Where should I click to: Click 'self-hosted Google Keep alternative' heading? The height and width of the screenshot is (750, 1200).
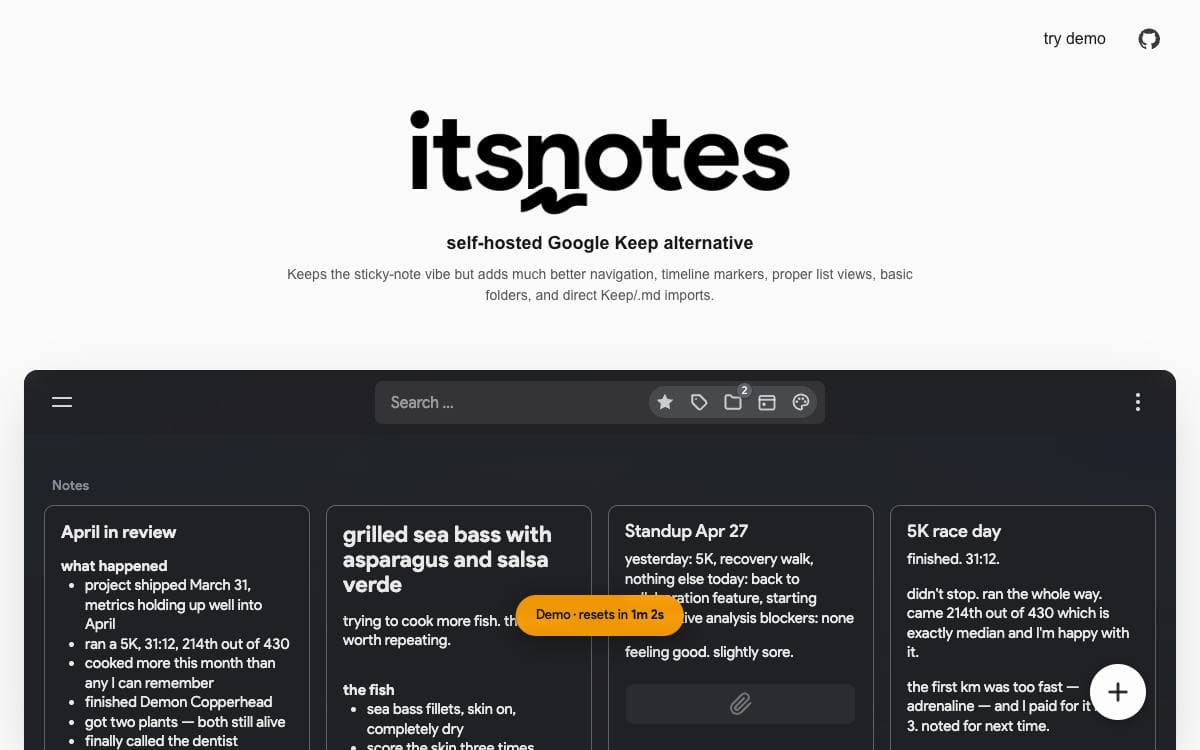(x=600, y=243)
